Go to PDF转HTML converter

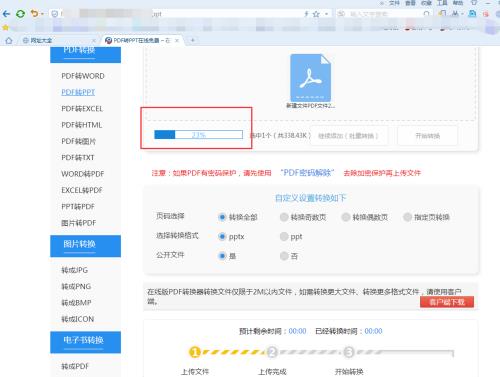click(82, 125)
